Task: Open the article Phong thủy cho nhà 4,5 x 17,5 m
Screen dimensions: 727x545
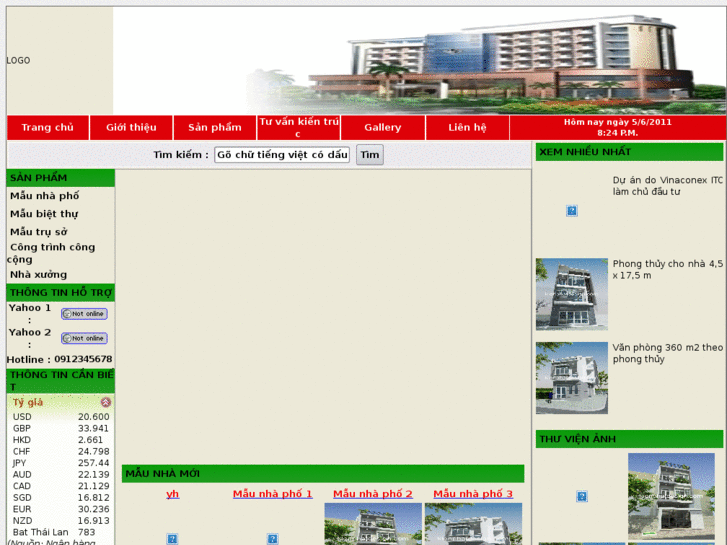Action: (x=668, y=269)
